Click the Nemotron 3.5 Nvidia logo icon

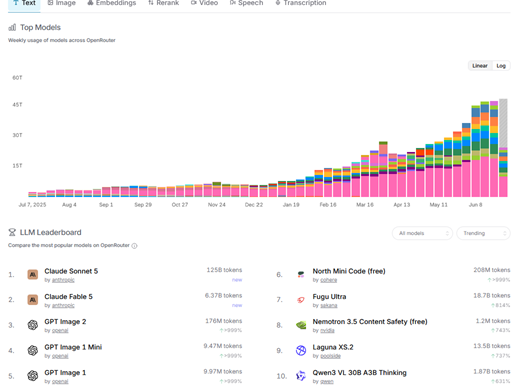[x=301, y=325]
